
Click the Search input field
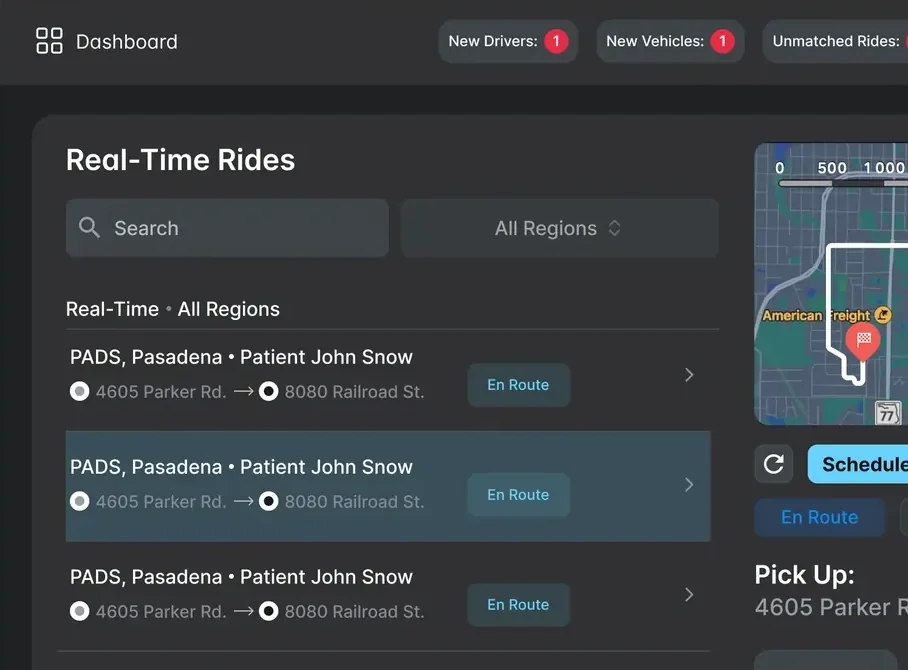click(227, 228)
